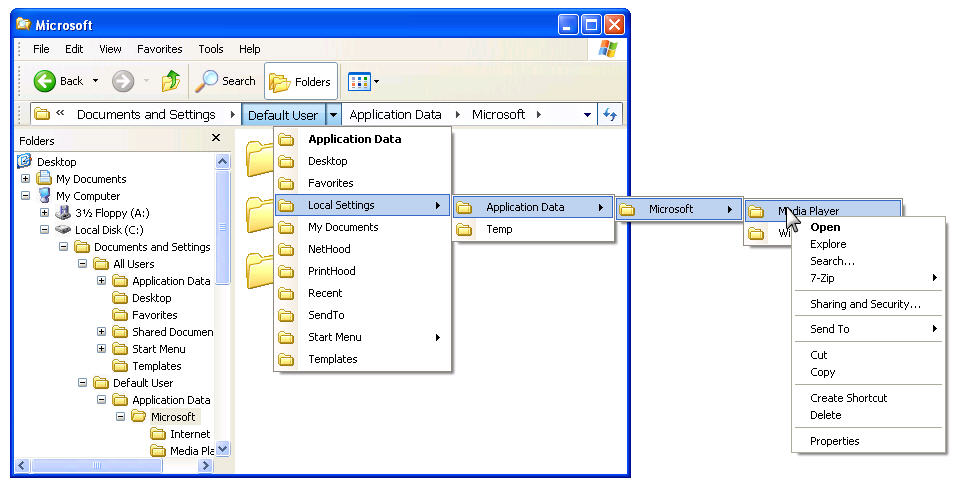Image resolution: width=955 pixels, height=488 pixels.
Task: Click Start Menu in dropdown list
Action: coord(362,337)
